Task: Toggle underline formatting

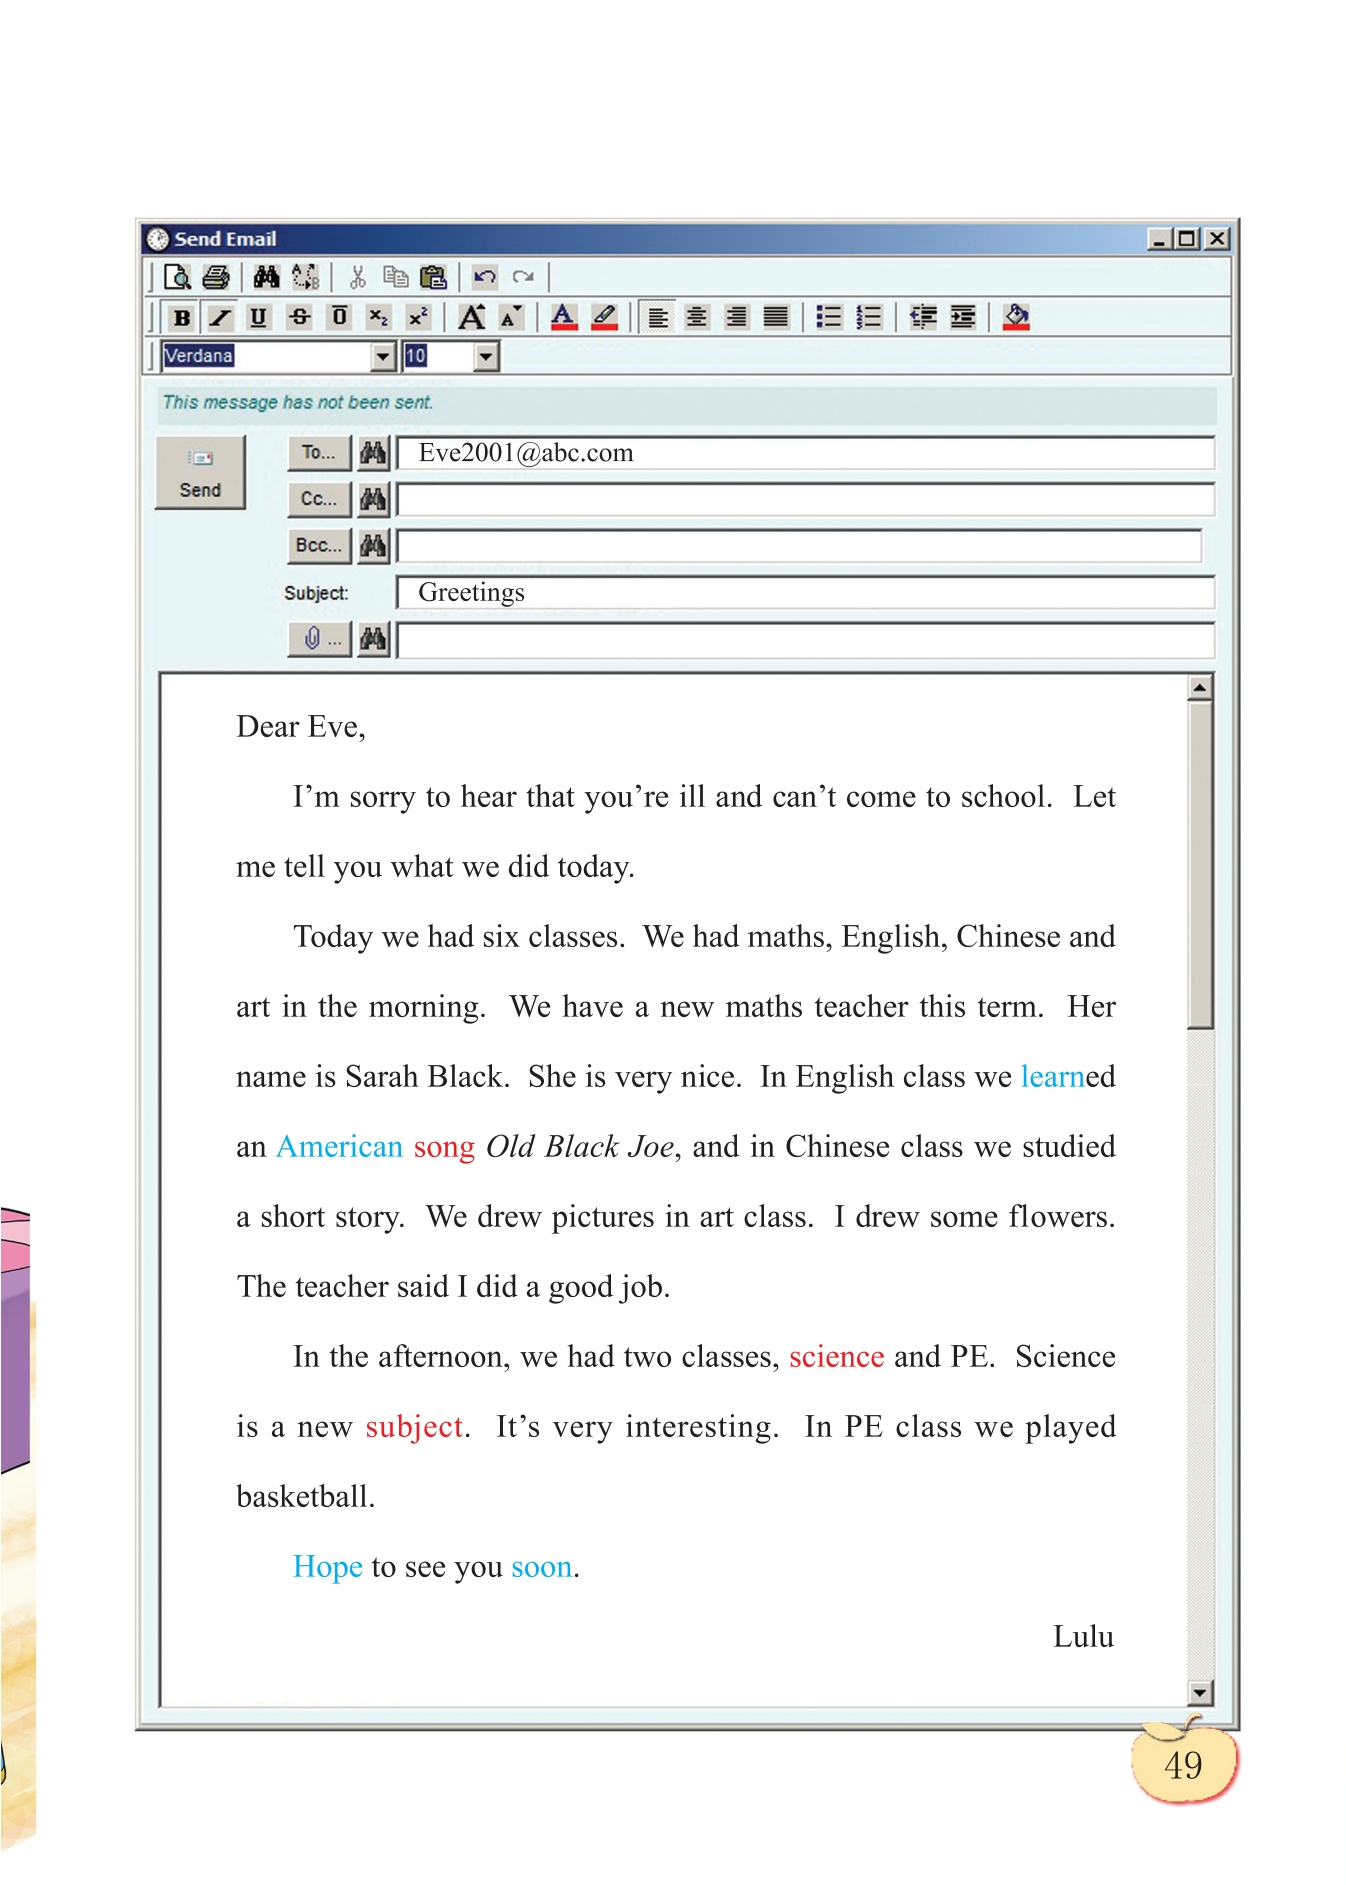Action: (258, 318)
